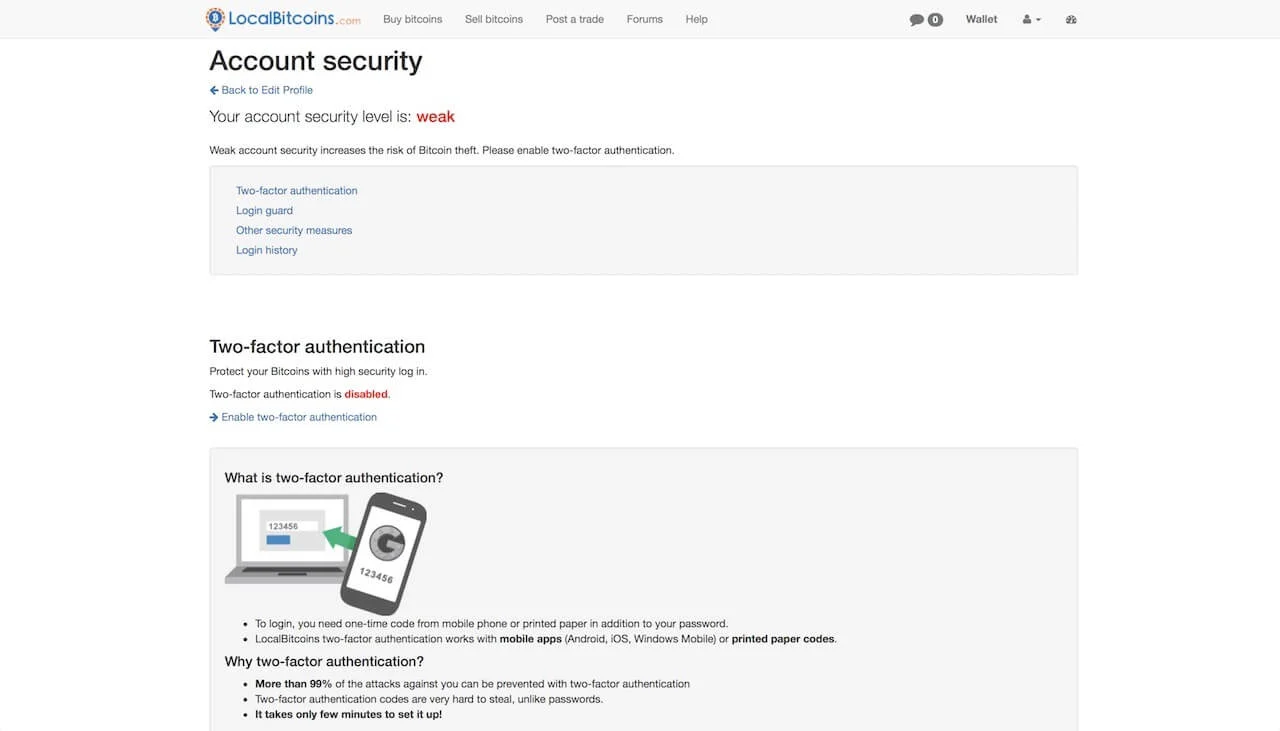Open the Forums page
The width and height of the screenshot is (1280, 731).
pyautogui.click(x=644, y=19)
